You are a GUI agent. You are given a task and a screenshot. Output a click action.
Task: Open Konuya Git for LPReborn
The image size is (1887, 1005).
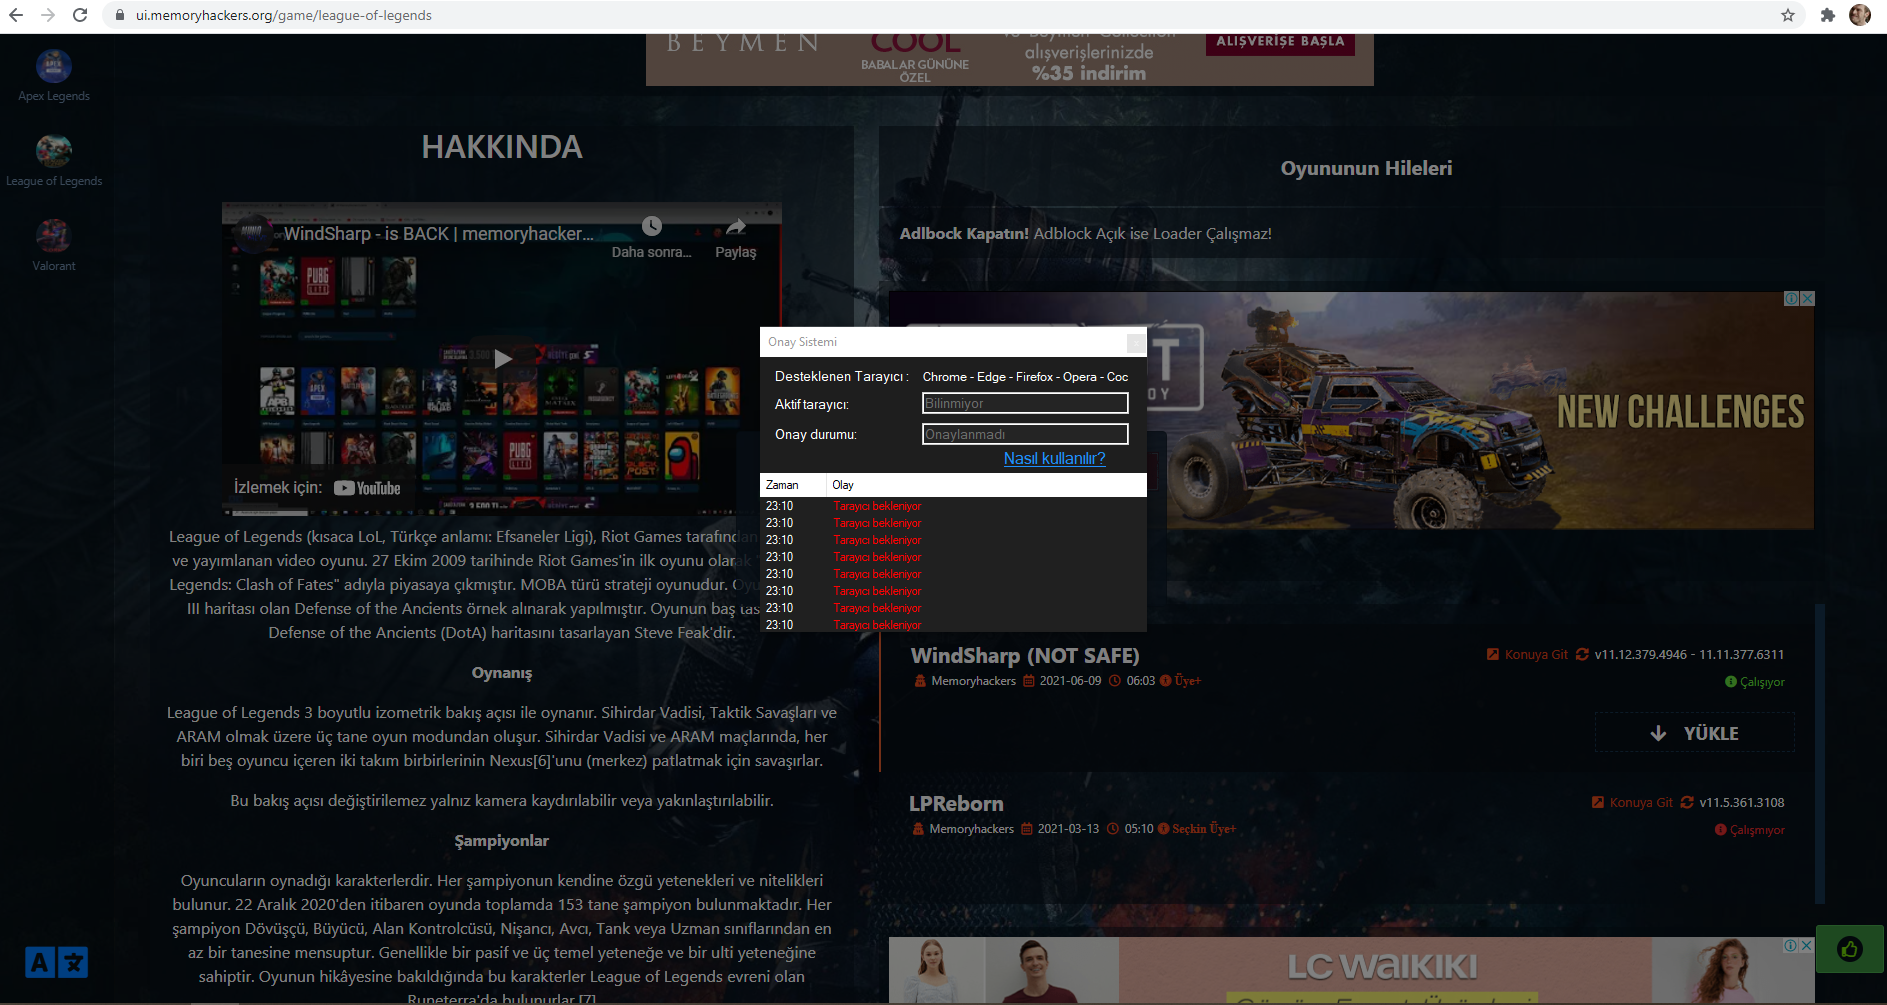tap(1632, 802)
